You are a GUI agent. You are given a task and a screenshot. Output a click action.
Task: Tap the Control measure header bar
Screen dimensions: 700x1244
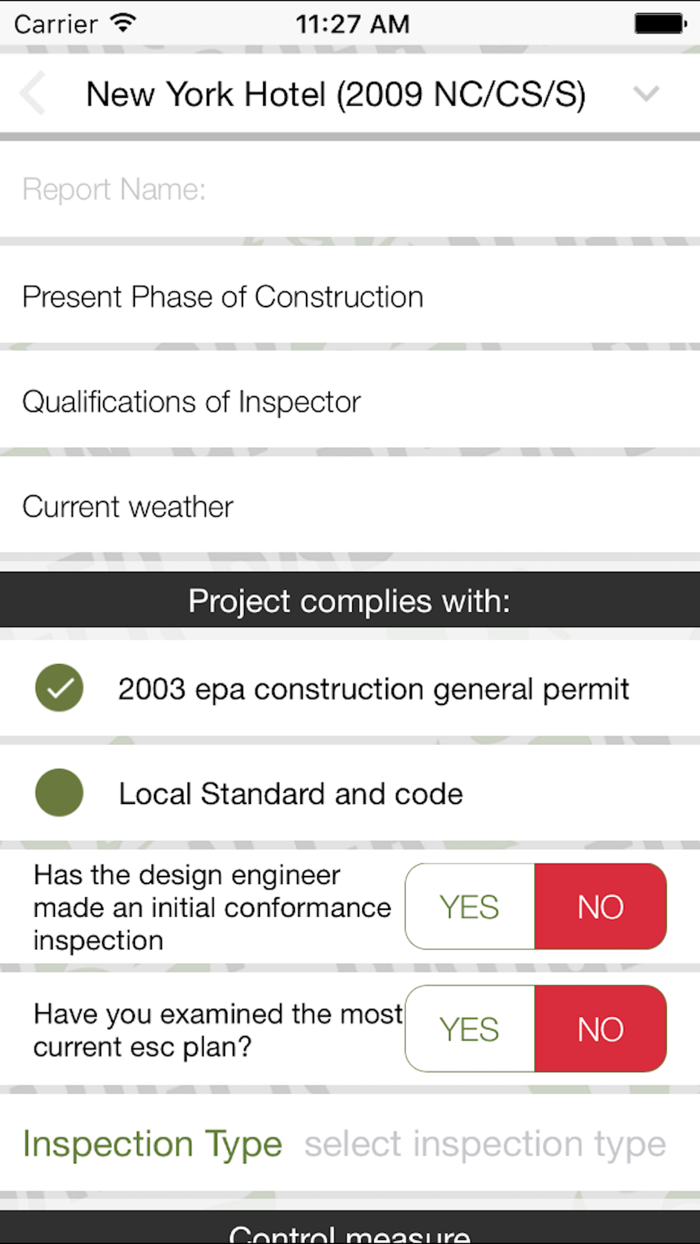(x=350, y=1230)
